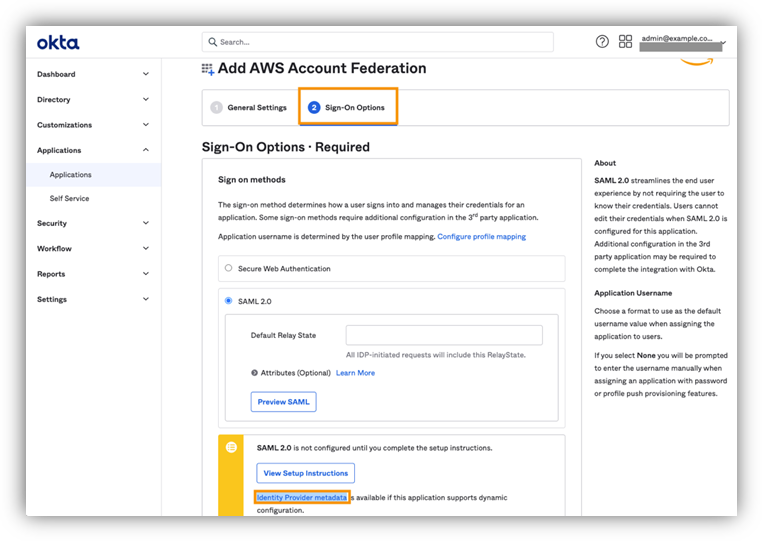Click the Preview SAML button
This screenshot has width=762, height=541.
[x=283, y=402]
